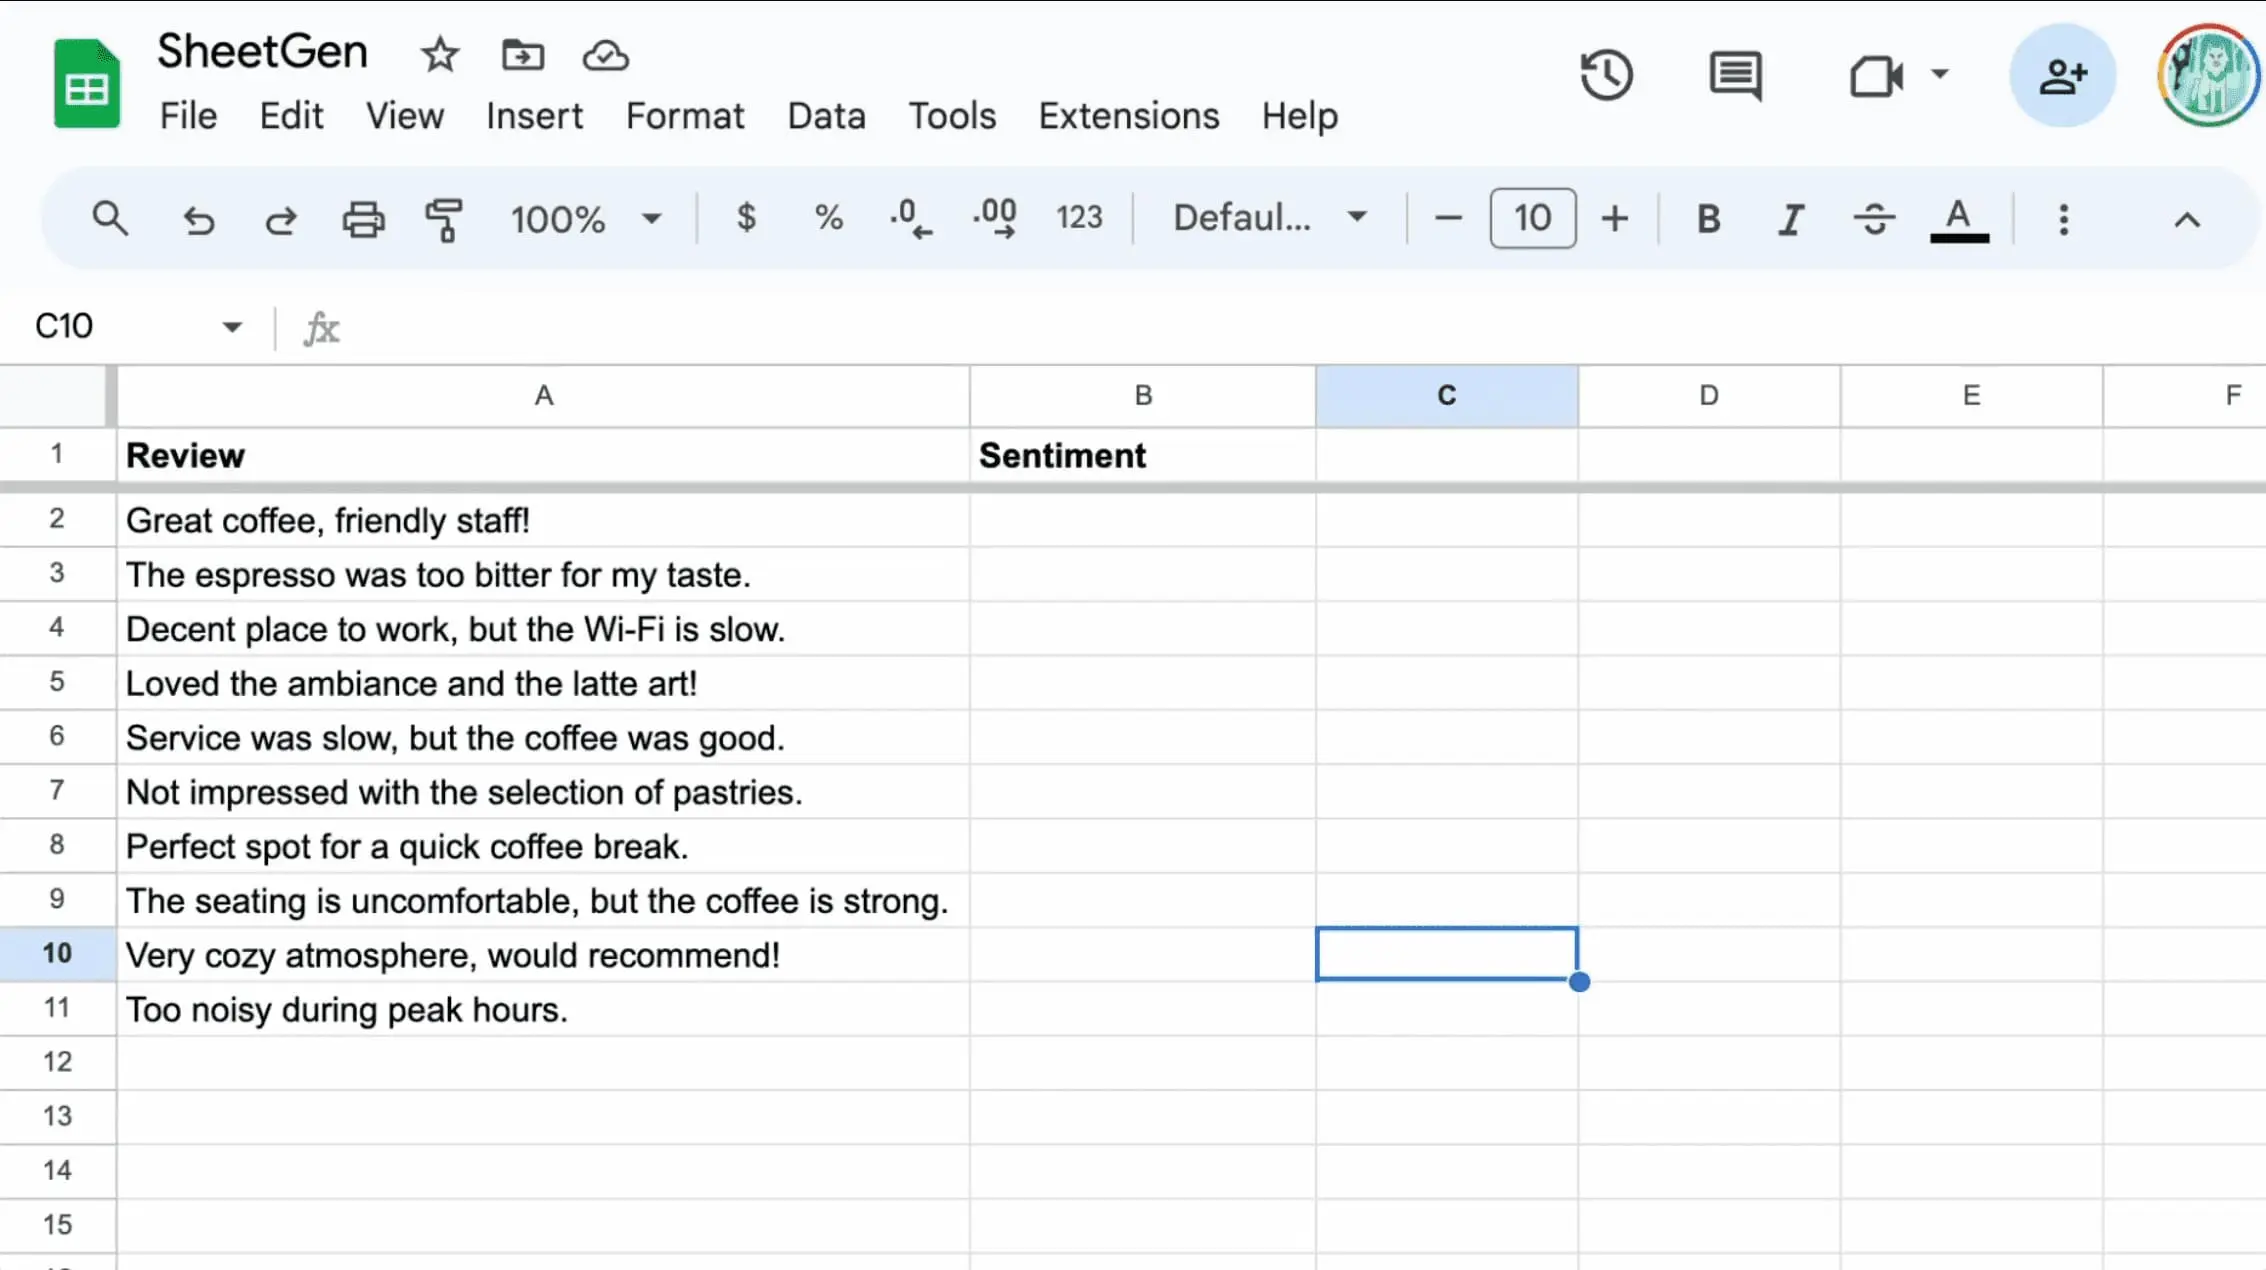Click the paint format roller icon
Viewport: 2266px width, 1270px height.
444,219
